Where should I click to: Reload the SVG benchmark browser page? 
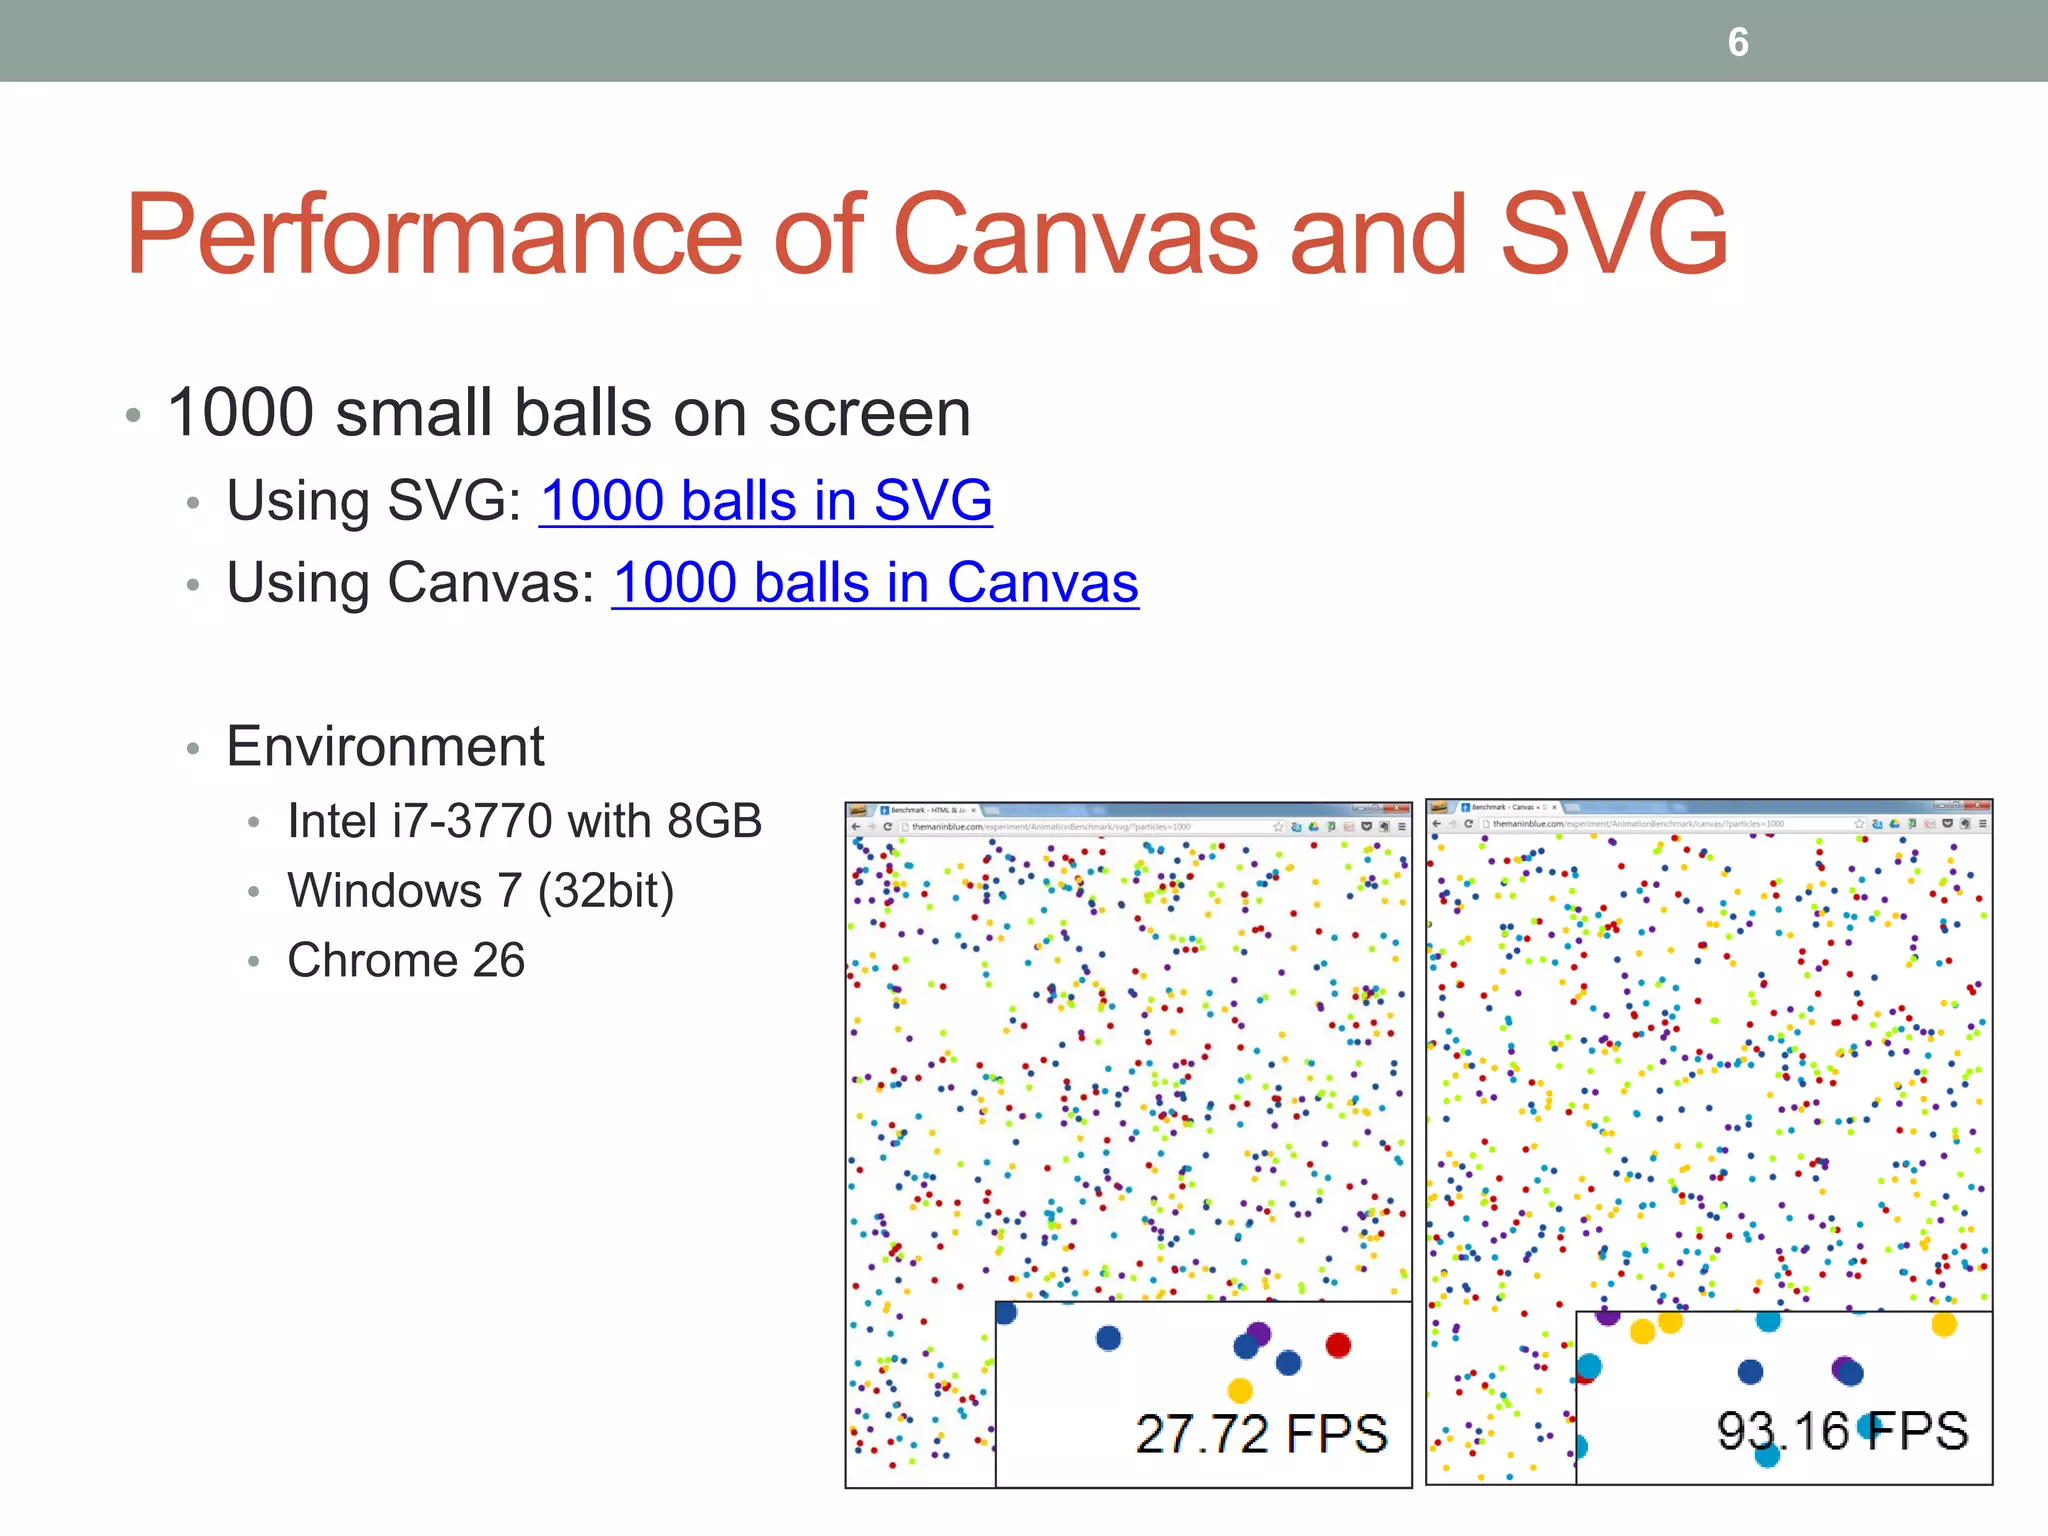(x=888, y=827)
